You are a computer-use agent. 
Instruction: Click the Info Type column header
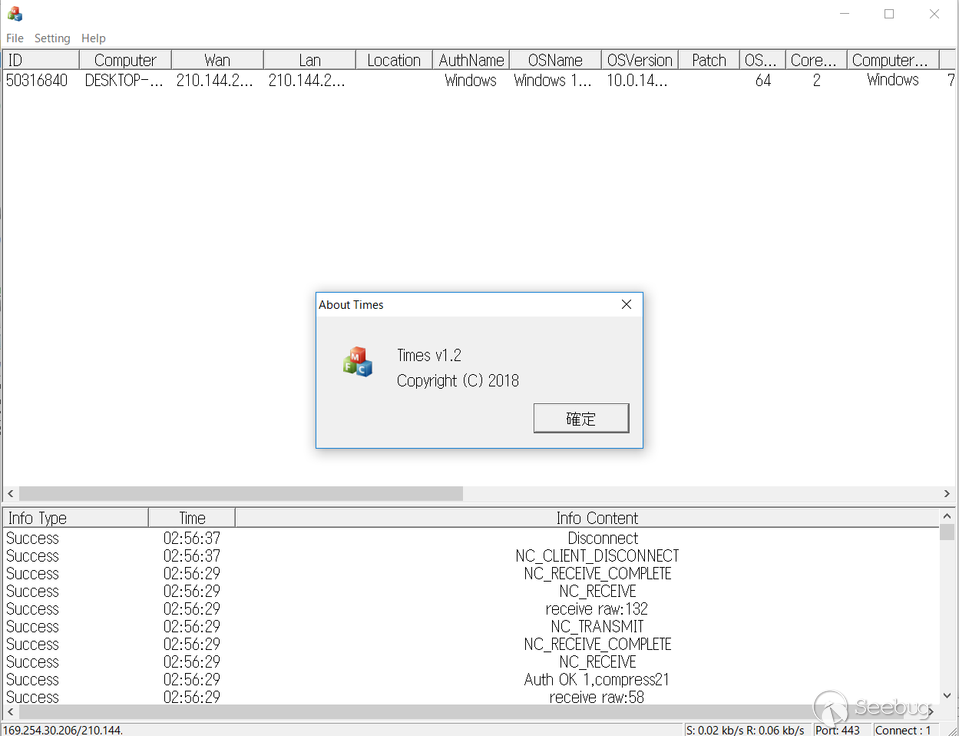tap(75, 518)
